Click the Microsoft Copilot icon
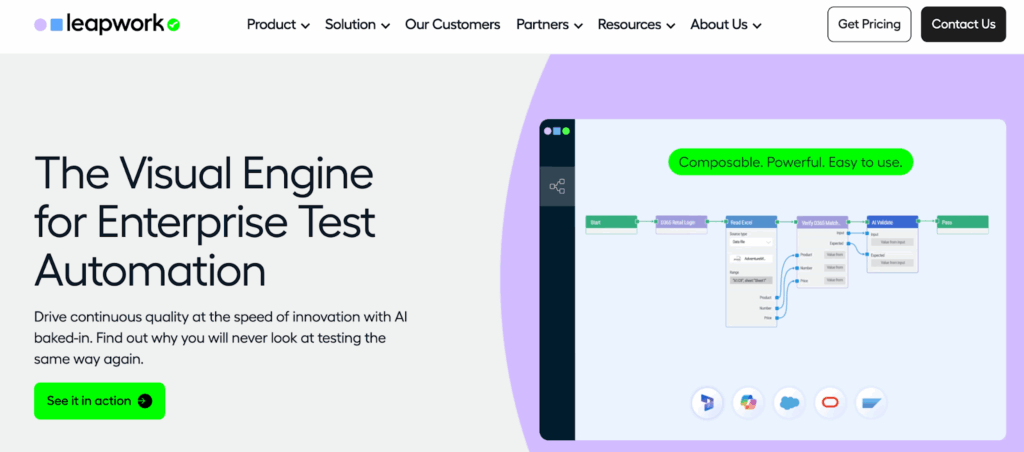Screen dimensions: 1024x452 click(748, 402)
